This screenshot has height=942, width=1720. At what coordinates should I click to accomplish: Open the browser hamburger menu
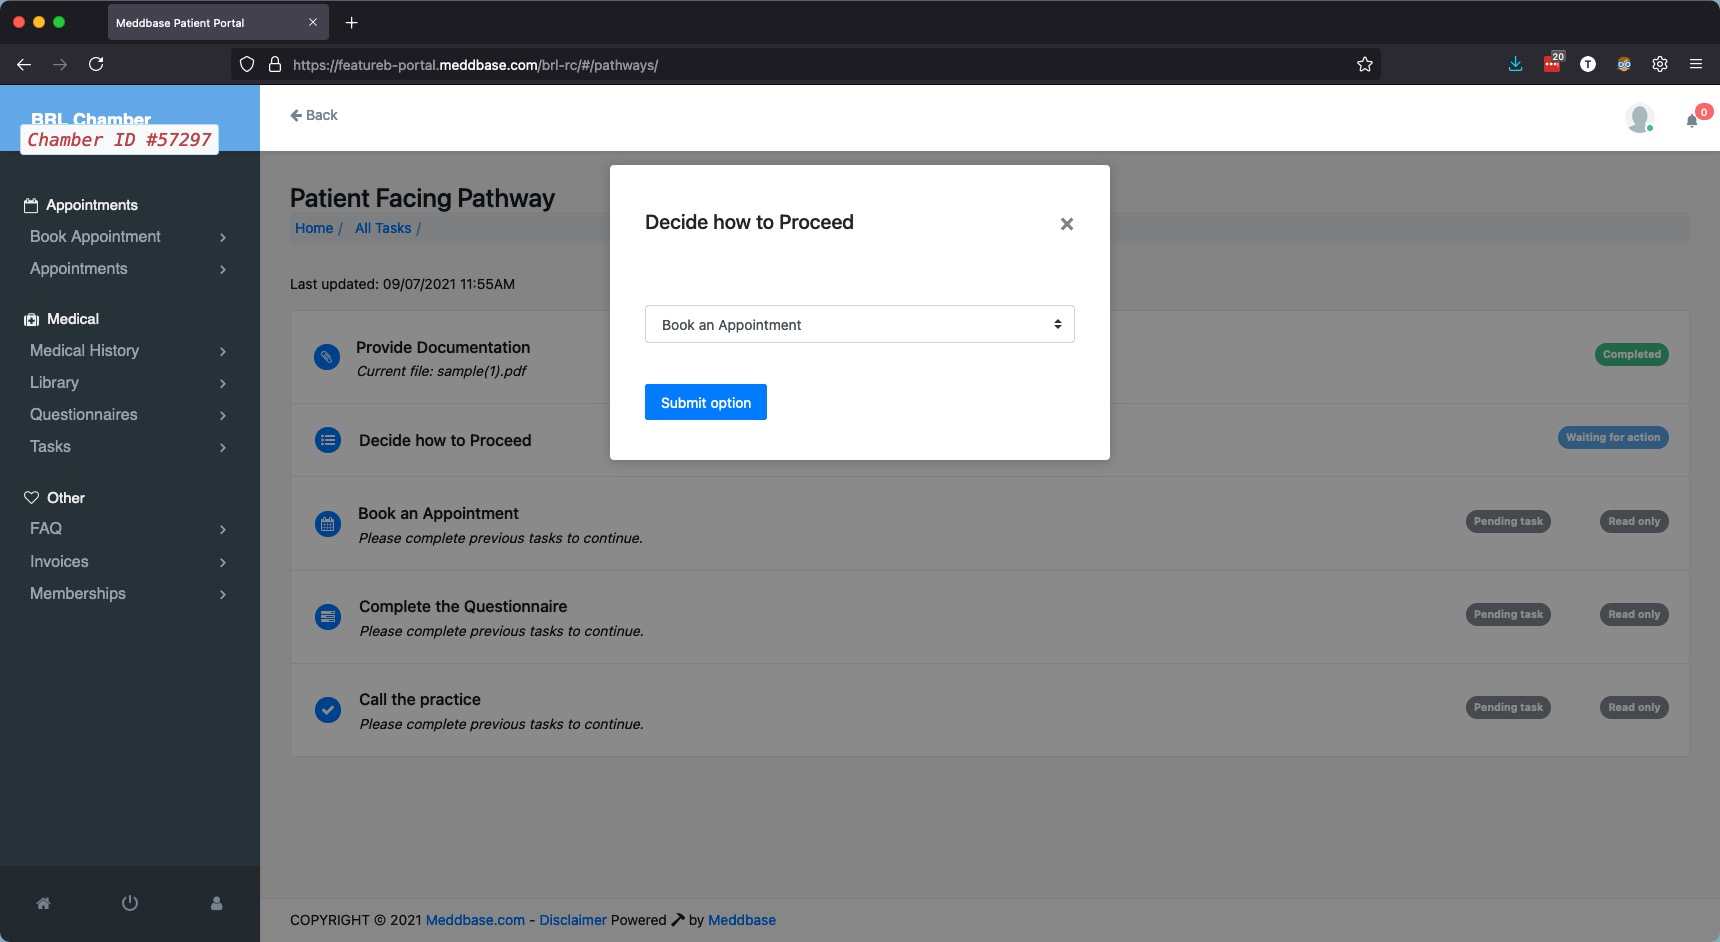pos(1696,64)
